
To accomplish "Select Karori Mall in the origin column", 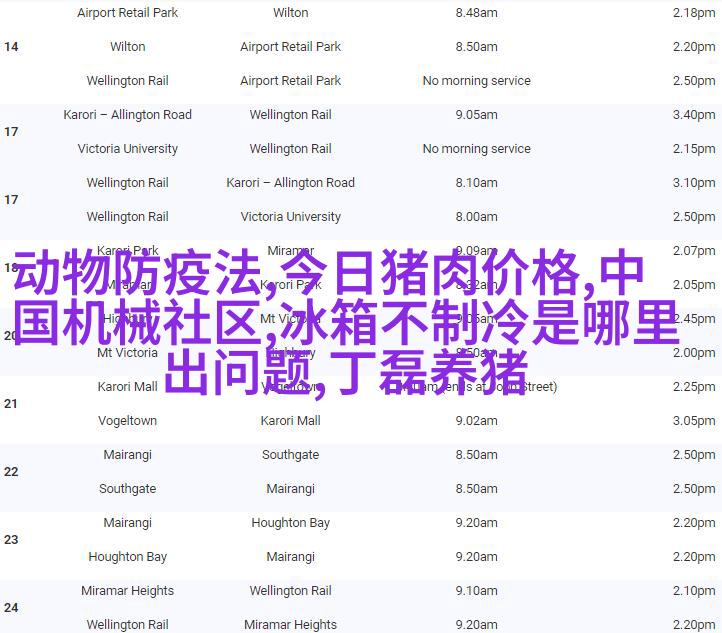I will [x=127, y=387].
